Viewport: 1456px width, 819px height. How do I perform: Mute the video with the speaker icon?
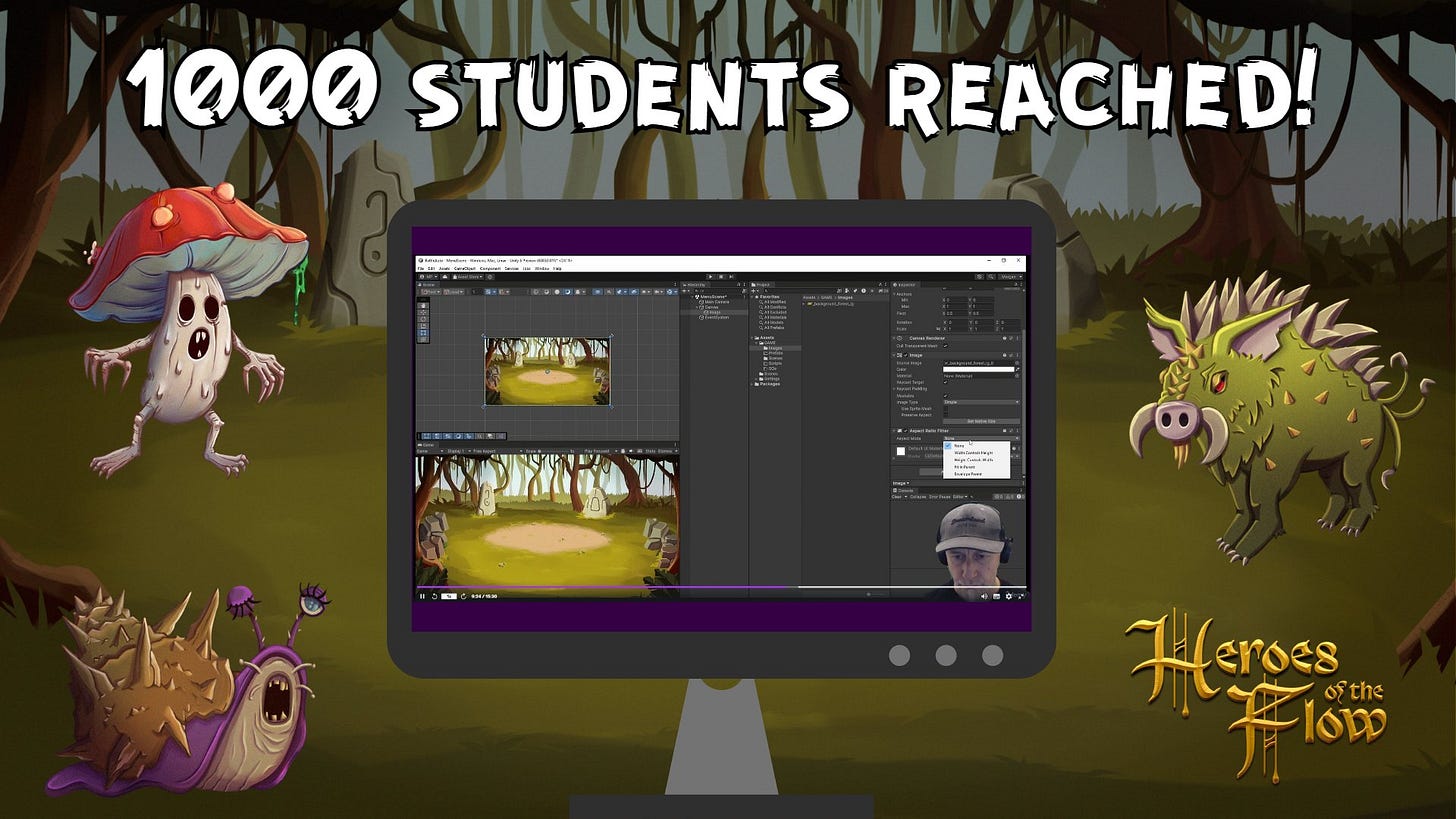pyautogui.click(x=983, y=596)
